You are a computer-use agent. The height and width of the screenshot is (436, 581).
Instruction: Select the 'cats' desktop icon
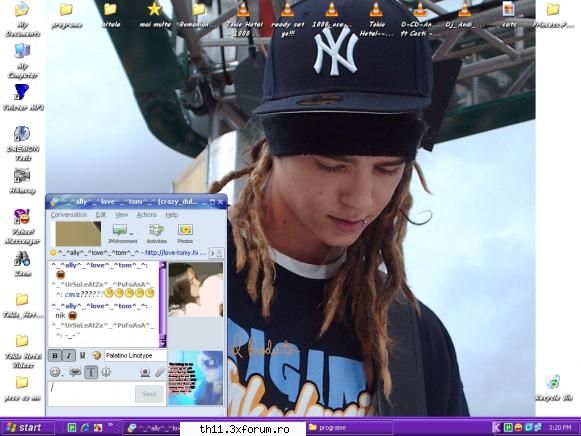(x=509, y=15)
